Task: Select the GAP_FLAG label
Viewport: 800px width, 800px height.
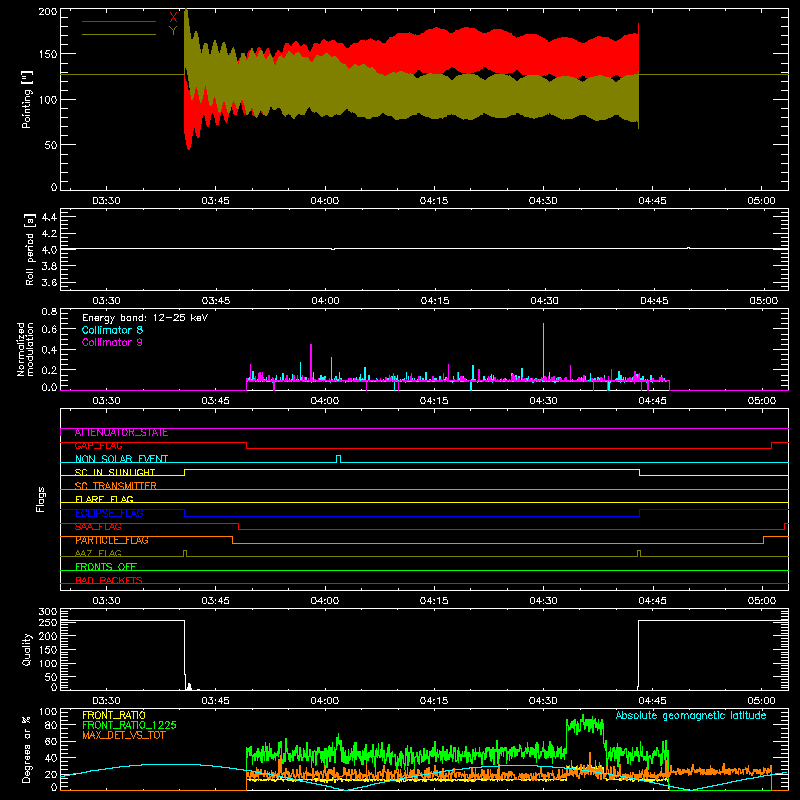Action: click(x=98, y=446)
